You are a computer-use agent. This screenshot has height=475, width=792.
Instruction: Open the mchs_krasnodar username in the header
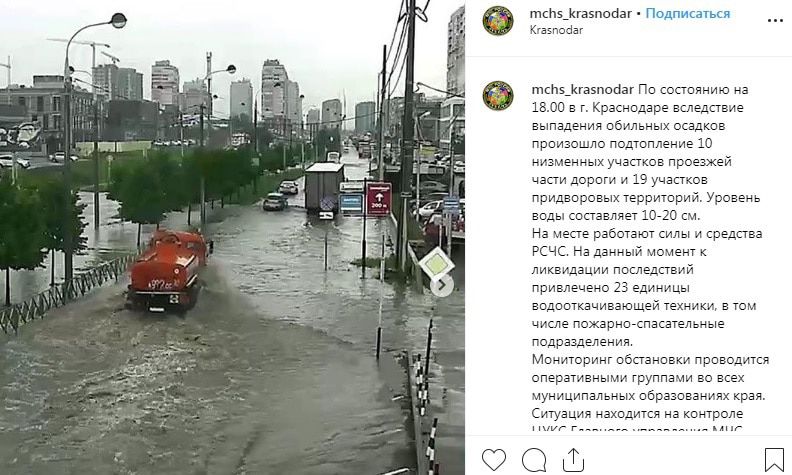point(580,13)
